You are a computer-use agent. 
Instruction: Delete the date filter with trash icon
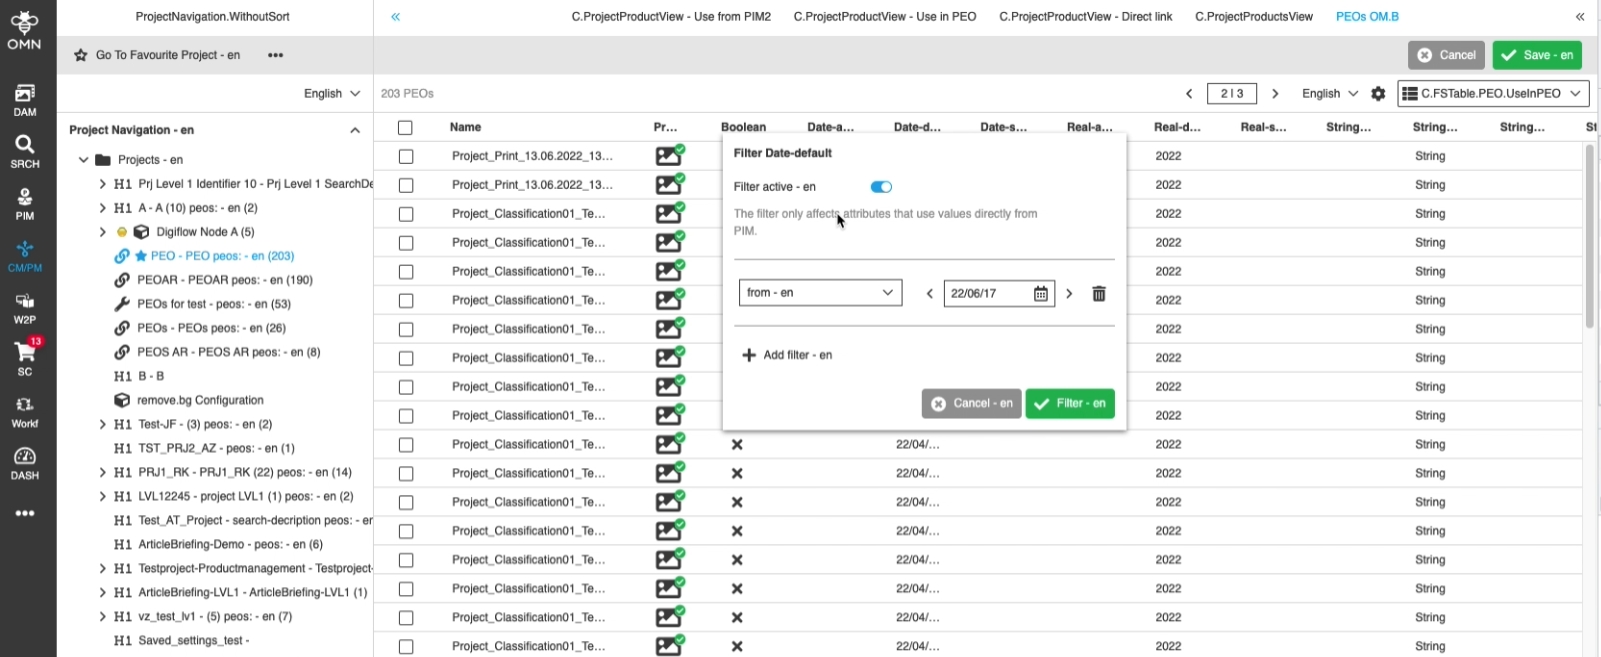point(1099,293)
